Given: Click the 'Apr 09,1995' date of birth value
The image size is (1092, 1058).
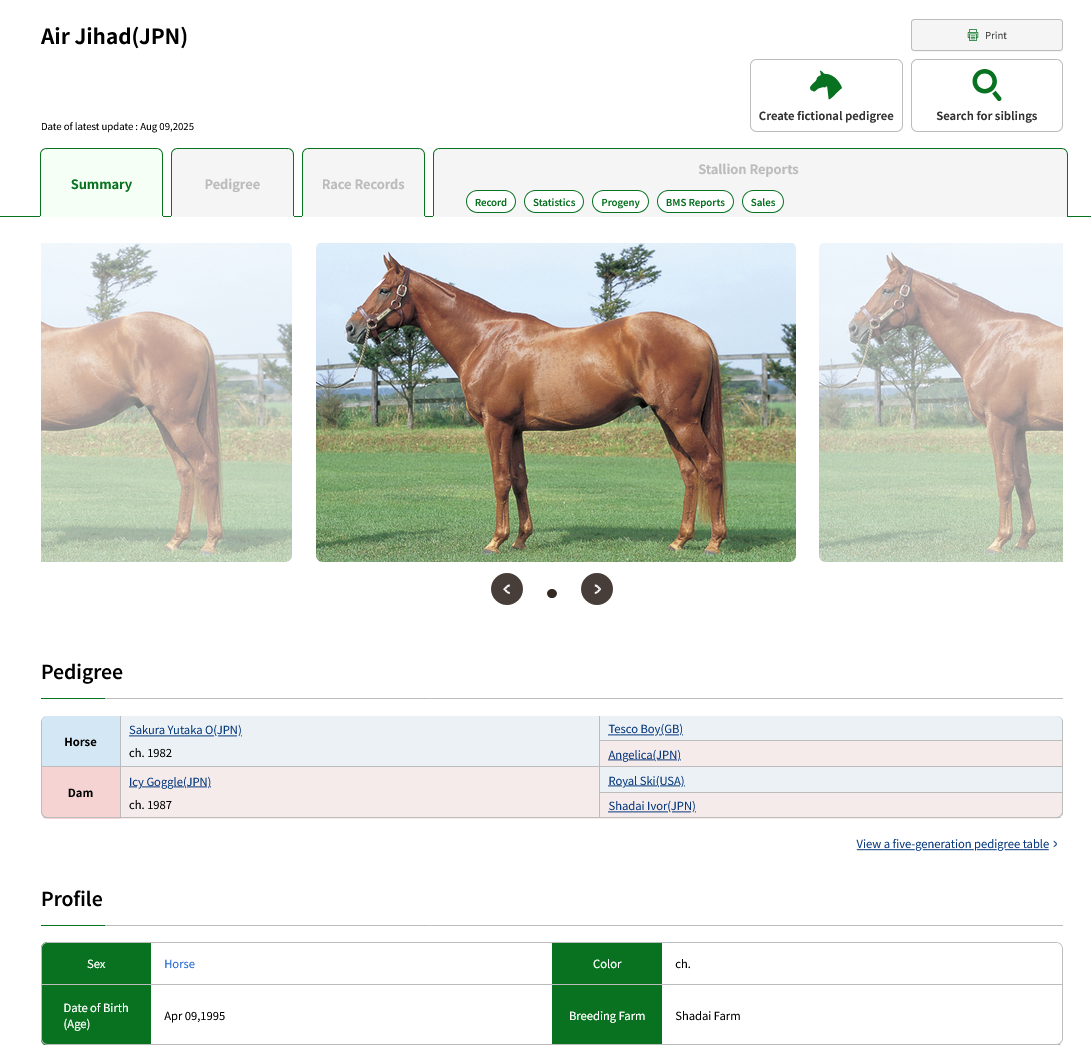Looking at the screenshot, I should pos(194,1016).
